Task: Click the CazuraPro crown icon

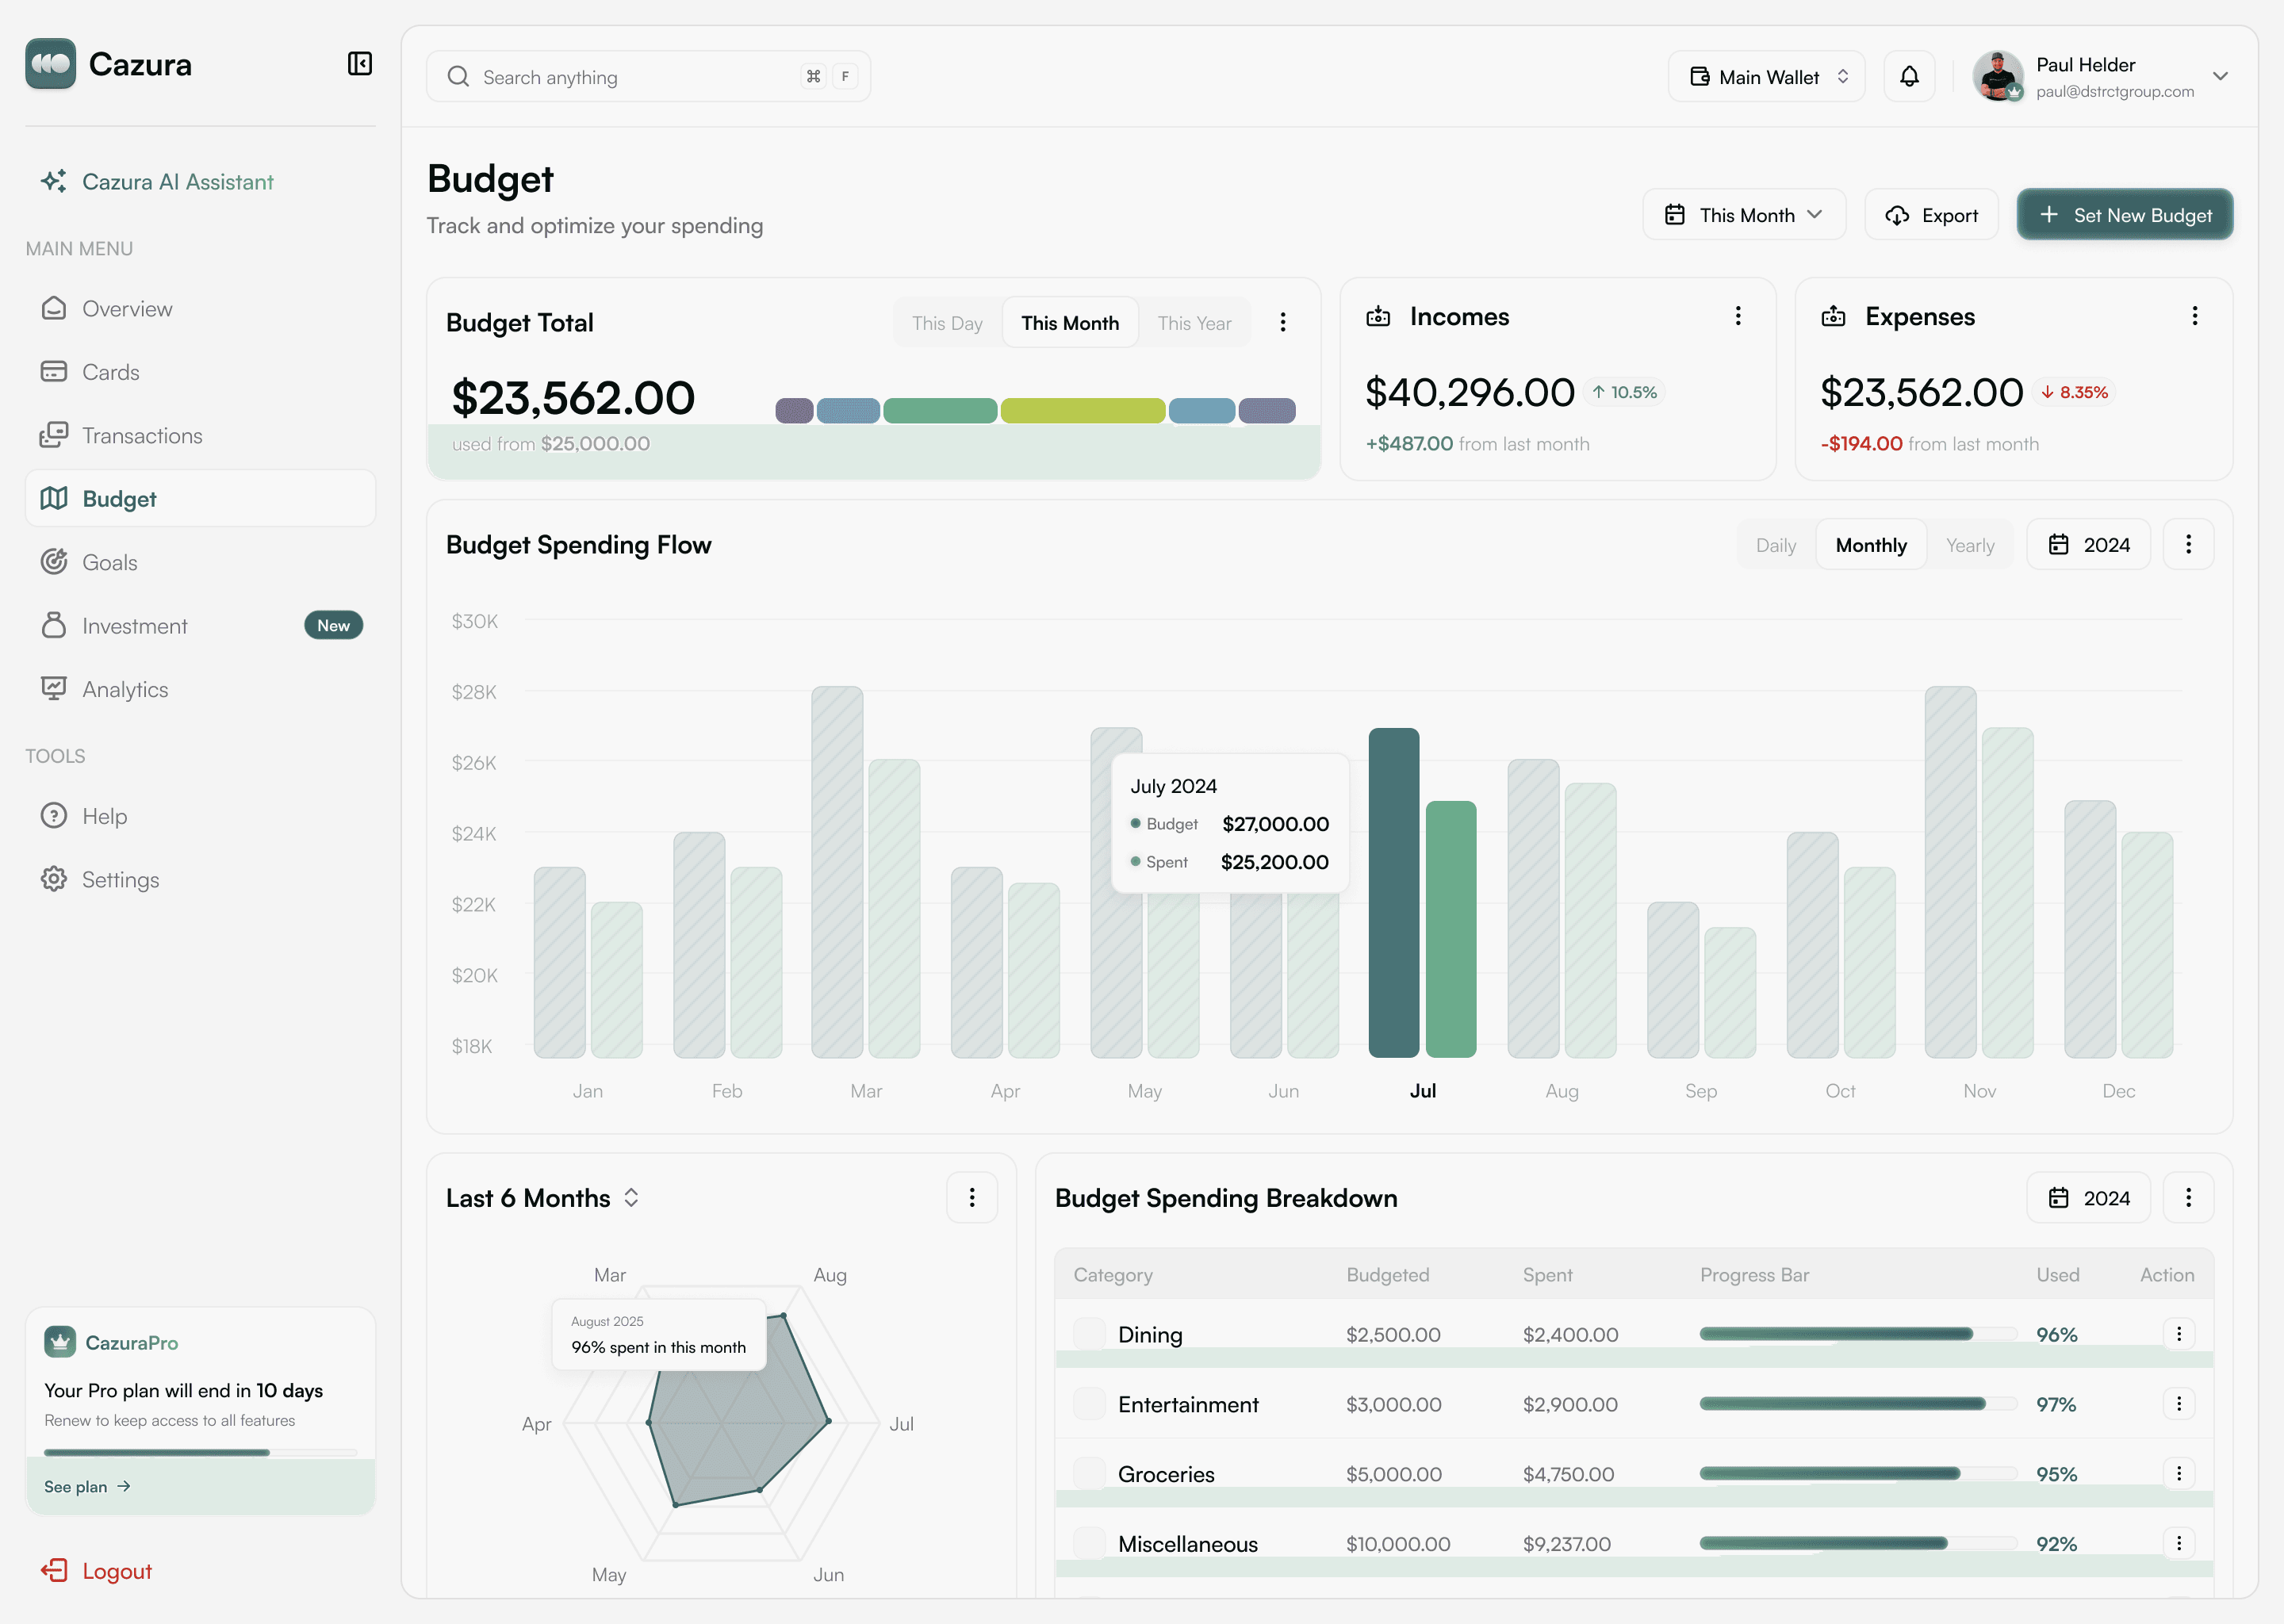Action: tap(60, 1342)
